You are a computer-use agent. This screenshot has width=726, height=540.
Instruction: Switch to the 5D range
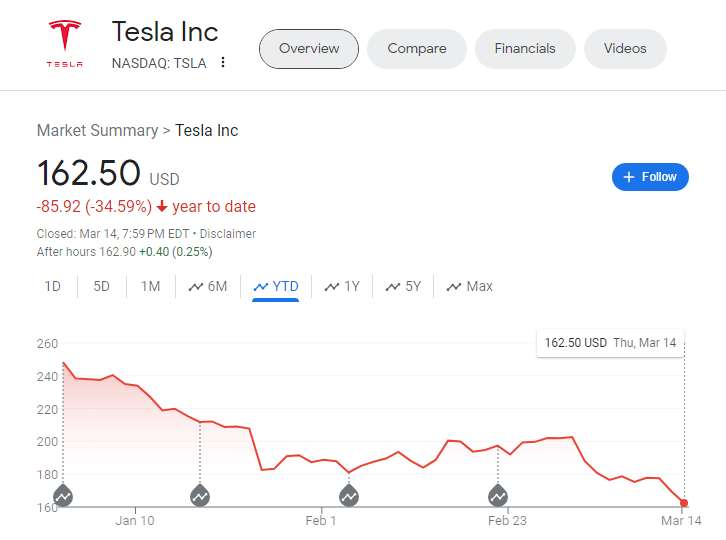coord(102,286)
